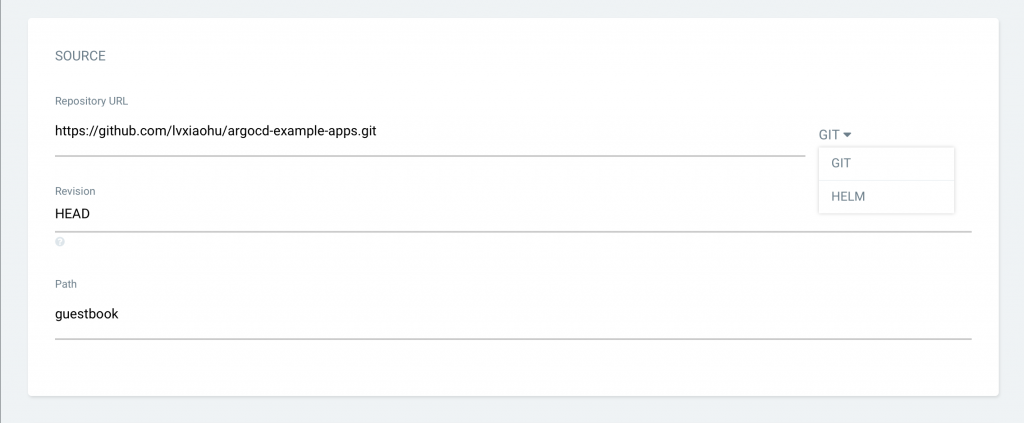Click the caret arrow beside GIT
The image size is (1024, 423).
(x=847, y=134)
